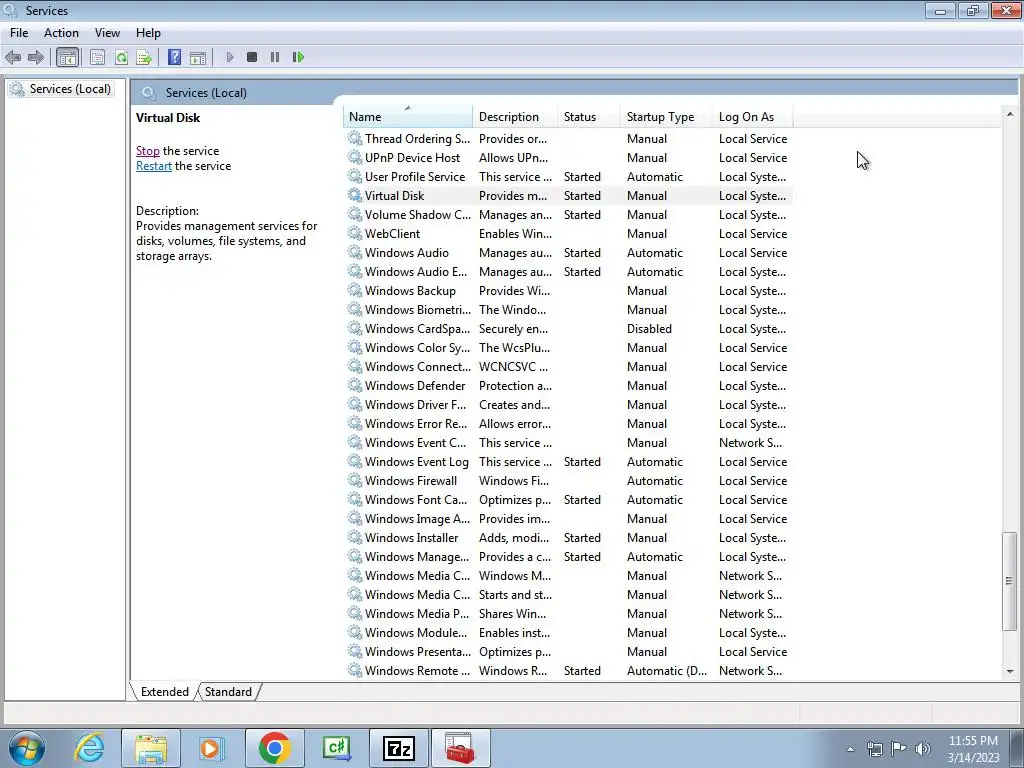The height and width of the screenshot is (768, 1024).
Task: Select the Thread Ordering service row
Action: click(568, 138)
